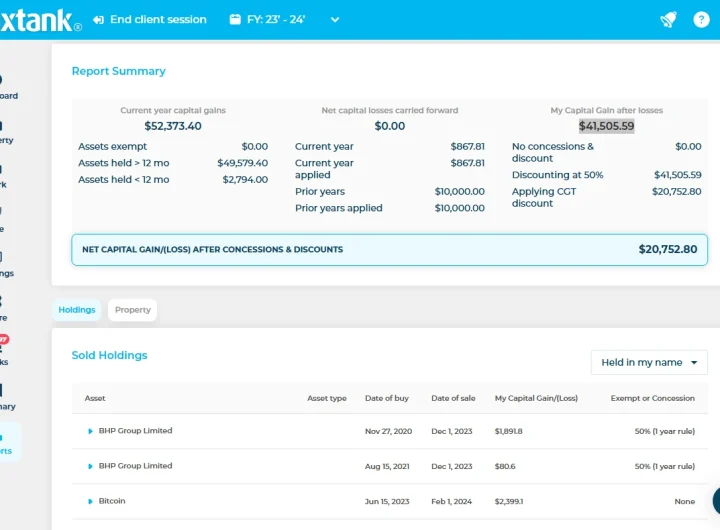Open the Reports item in the left sidebar

coord(5,443)
